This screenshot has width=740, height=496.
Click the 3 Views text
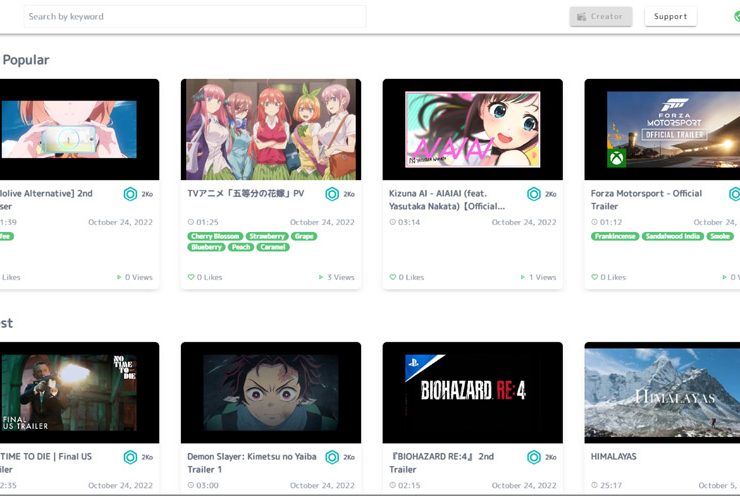coord(341,277)
